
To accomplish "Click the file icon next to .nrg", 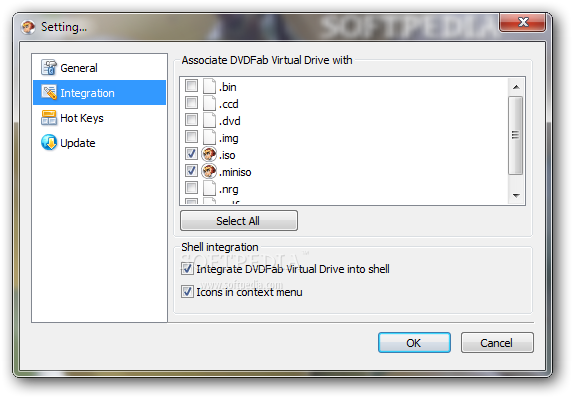I will (209, 189).
